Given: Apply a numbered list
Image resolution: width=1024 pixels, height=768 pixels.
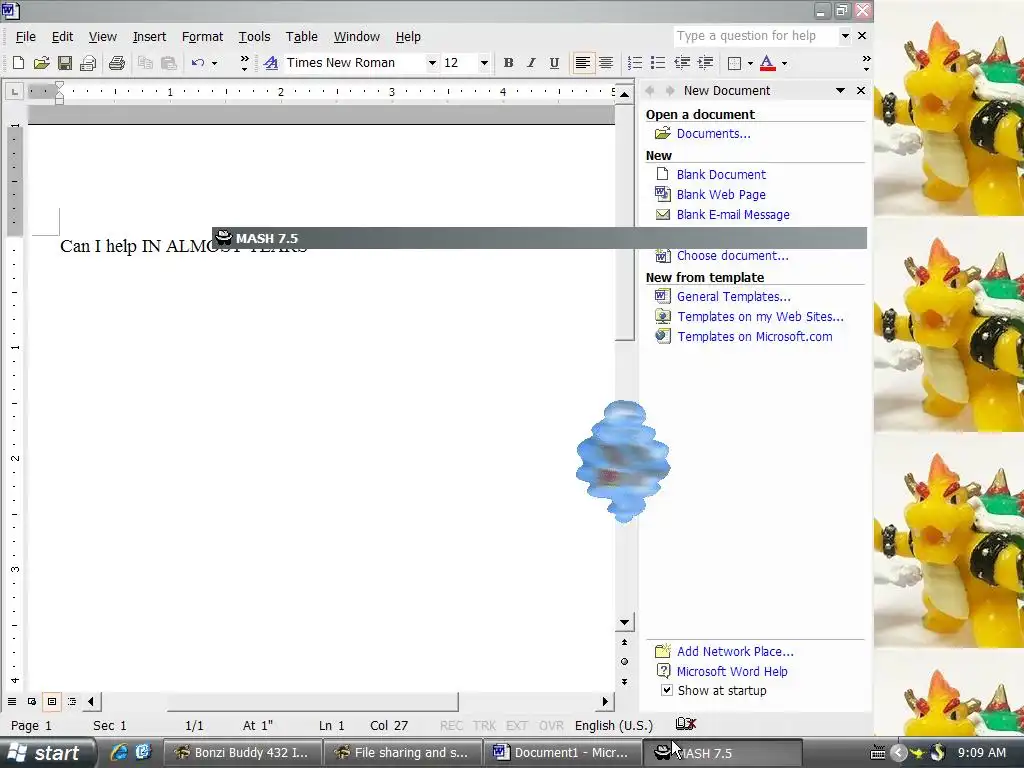Looking at the screenshot, I should point(635,63).
